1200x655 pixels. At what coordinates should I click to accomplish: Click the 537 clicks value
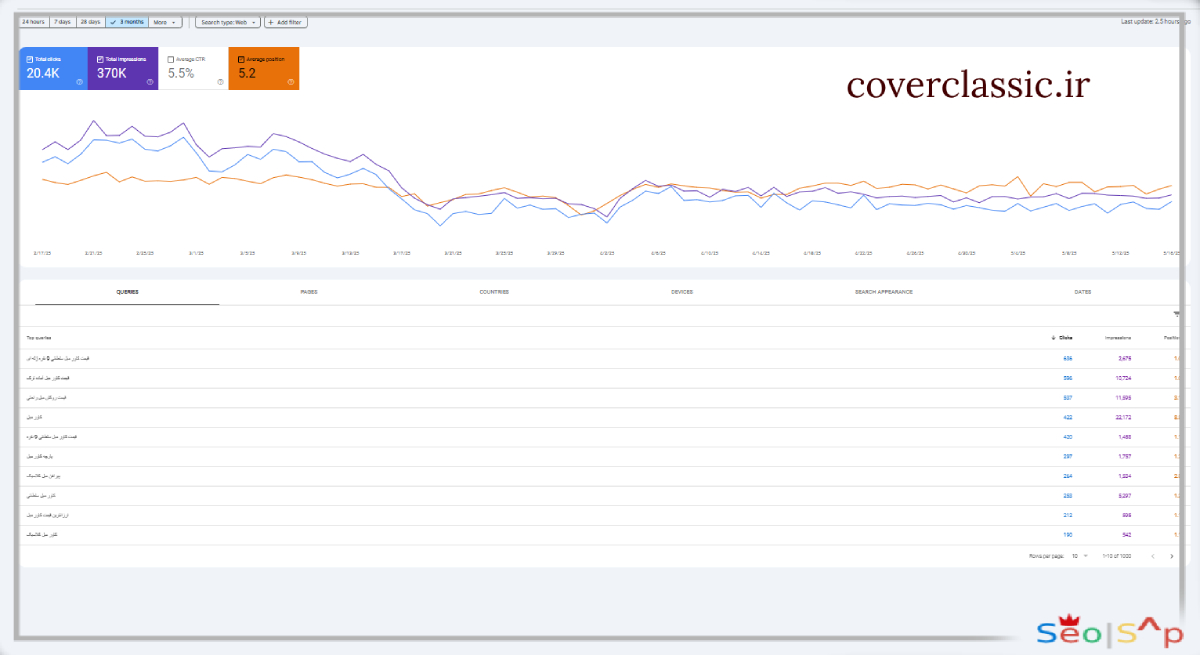point(1068,397)
